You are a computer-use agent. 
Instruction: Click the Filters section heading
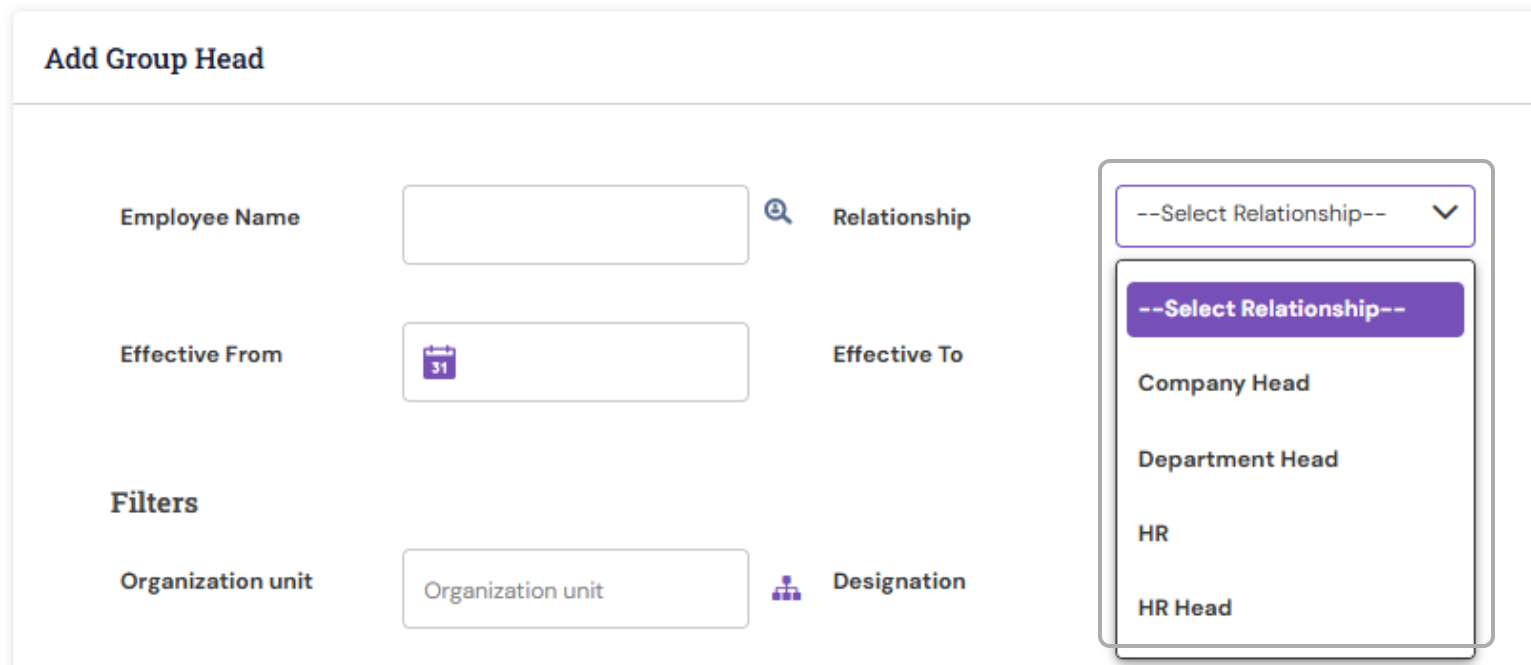click(154, 502)
